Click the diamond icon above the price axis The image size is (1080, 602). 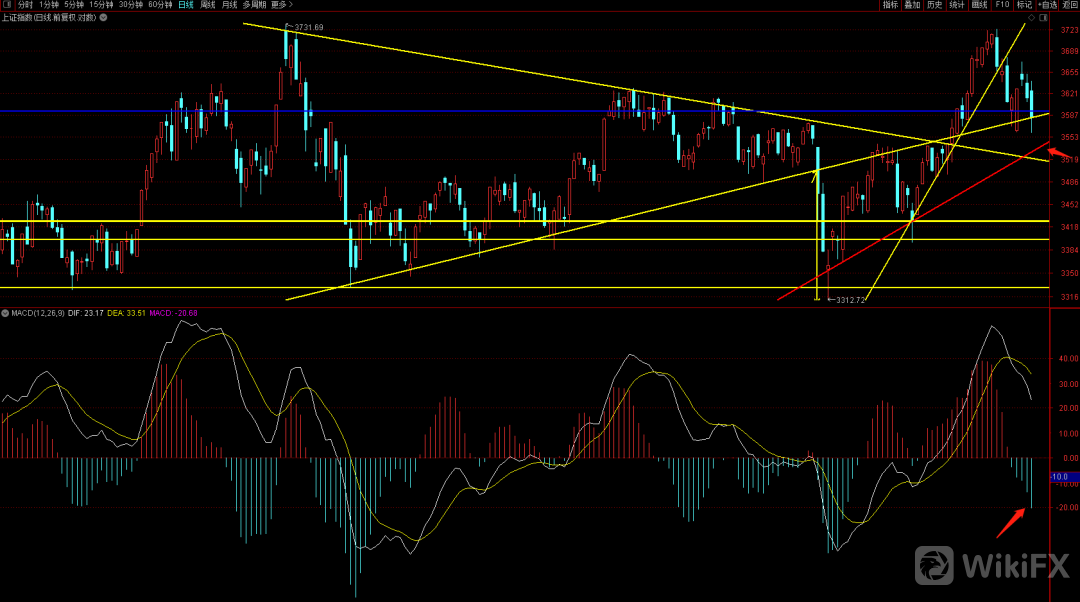[1031, 18]
